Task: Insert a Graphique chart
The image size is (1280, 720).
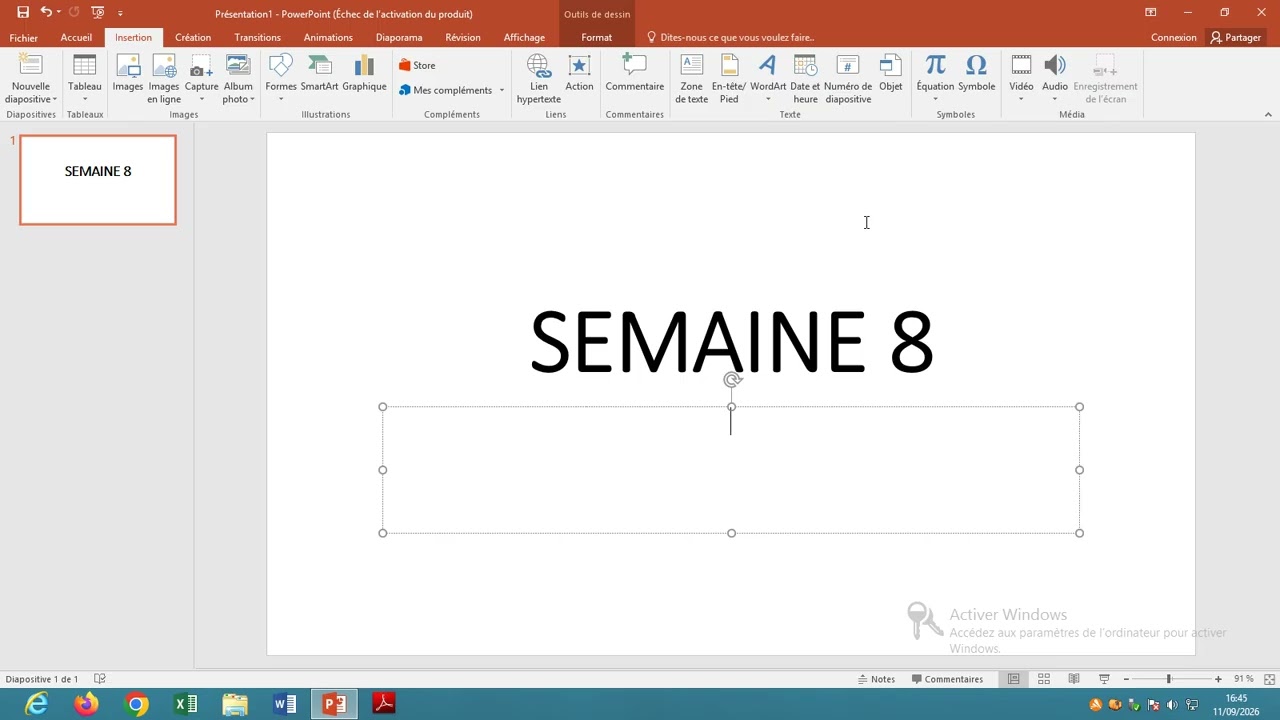Action: [364, 73]
